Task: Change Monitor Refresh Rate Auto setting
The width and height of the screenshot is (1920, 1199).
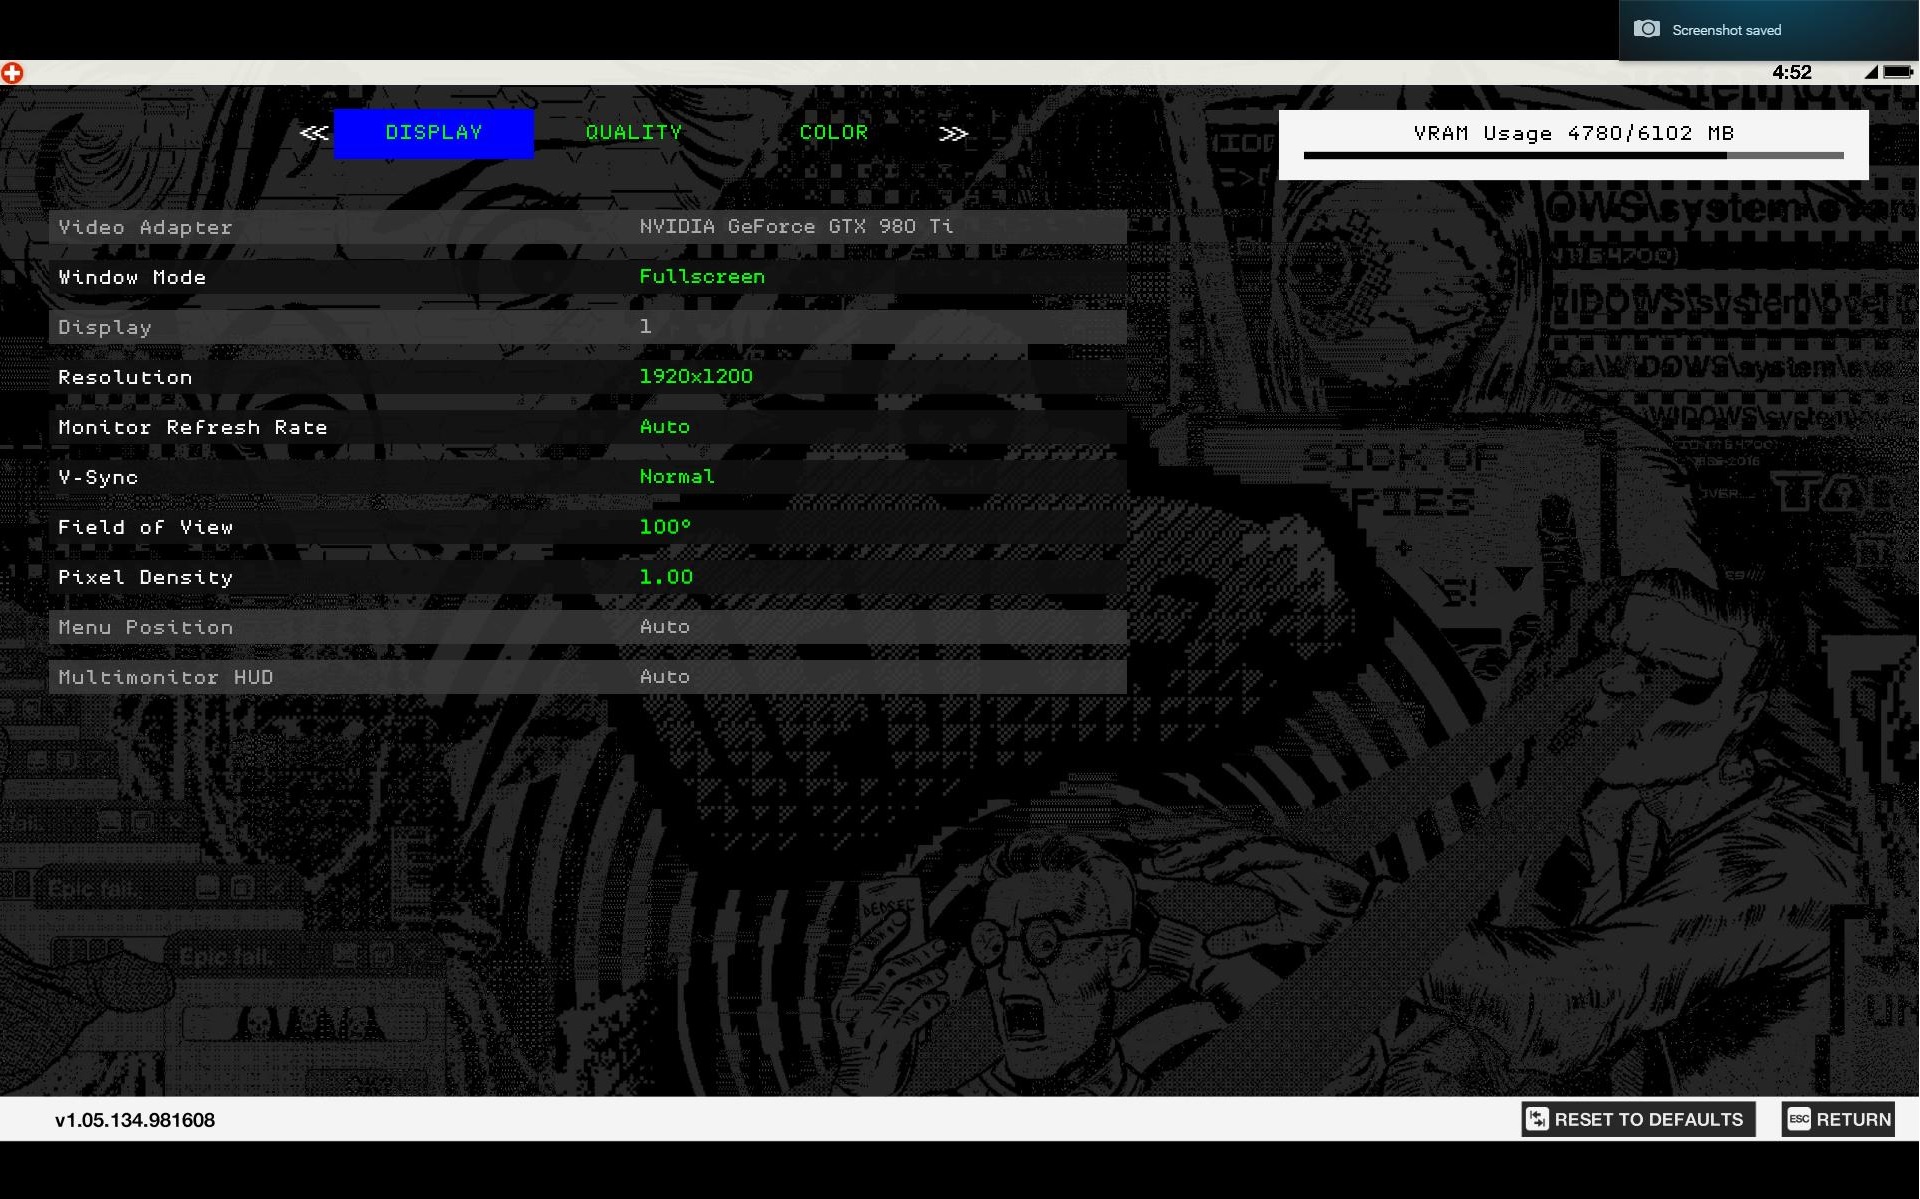Action: click(x=665, y=427)
